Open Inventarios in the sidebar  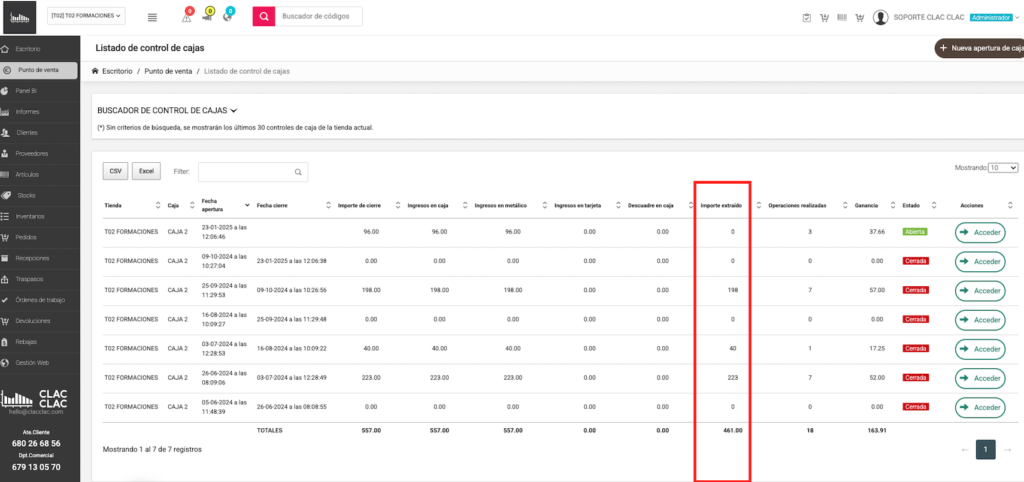(39, 216)
